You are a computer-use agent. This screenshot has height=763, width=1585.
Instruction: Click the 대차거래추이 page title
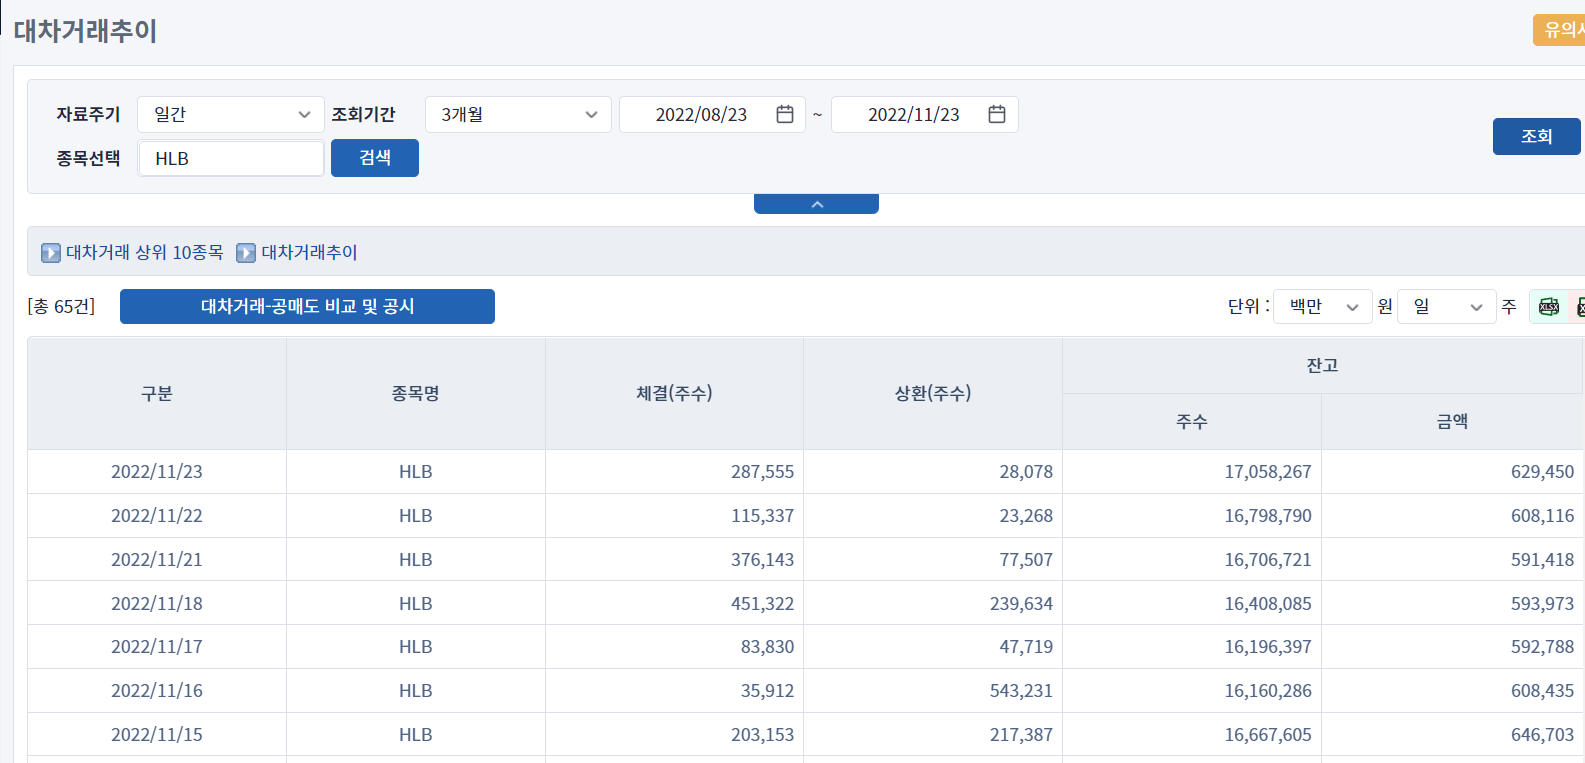[x=85, y=31]
